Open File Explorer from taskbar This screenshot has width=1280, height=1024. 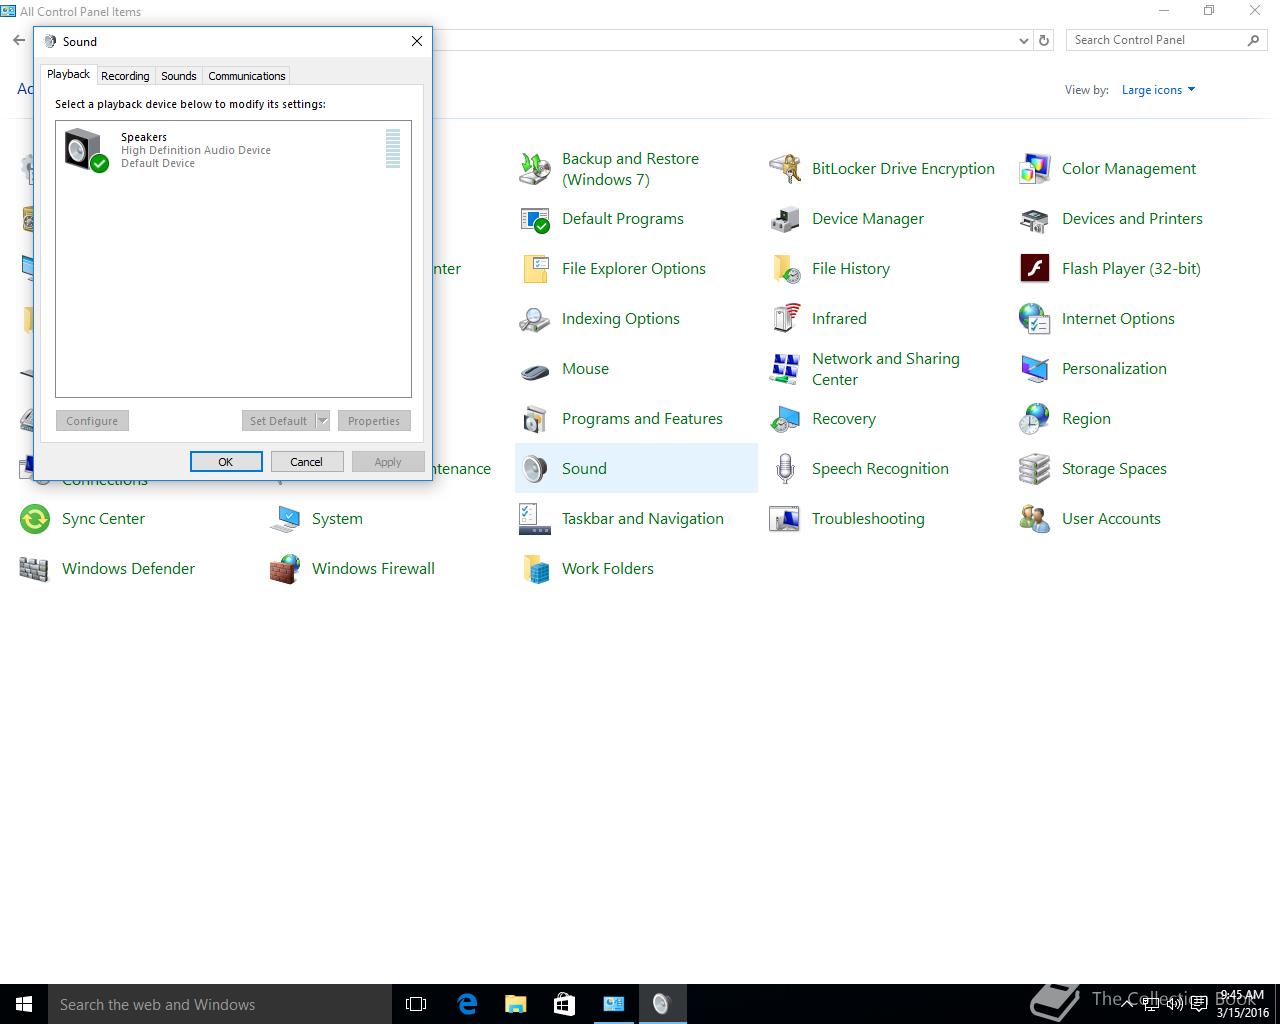tap(515, 1004)
